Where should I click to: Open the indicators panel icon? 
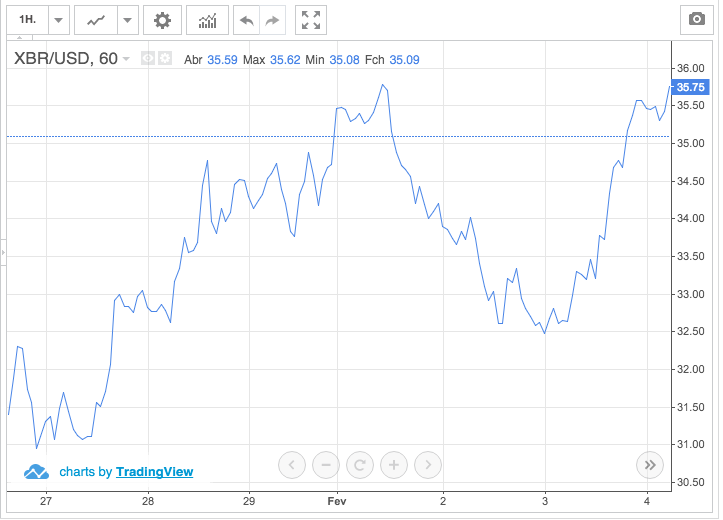[207, 20]
